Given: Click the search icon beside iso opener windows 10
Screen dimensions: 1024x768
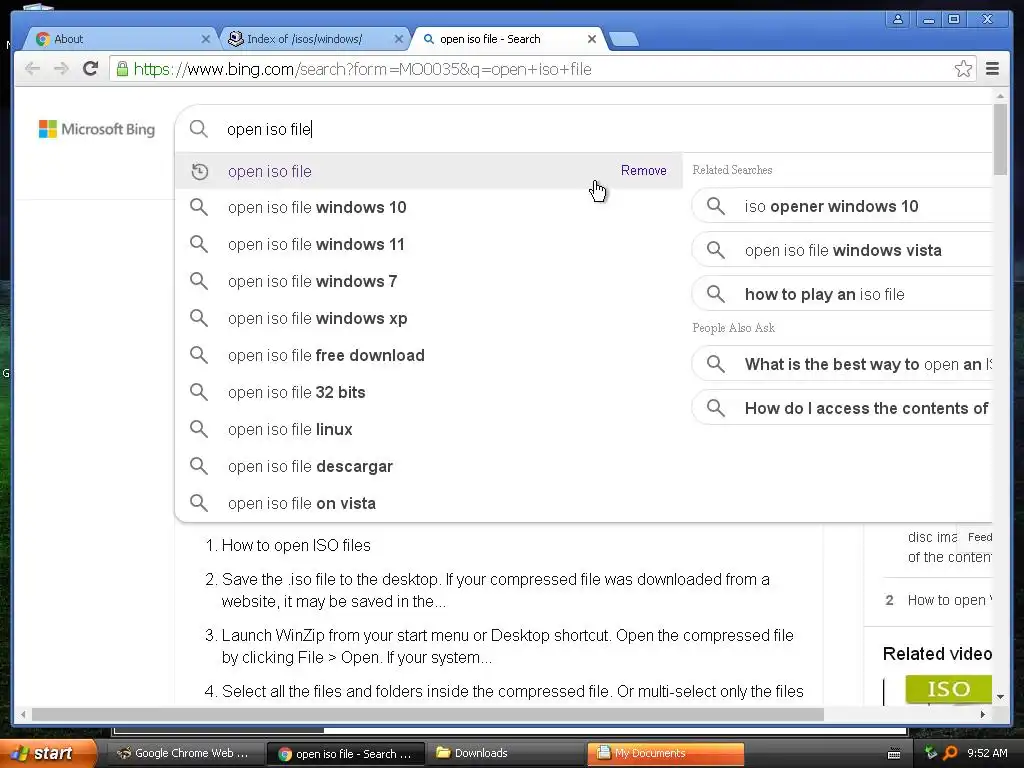Looking at the screenshot, I should point(716,206).
